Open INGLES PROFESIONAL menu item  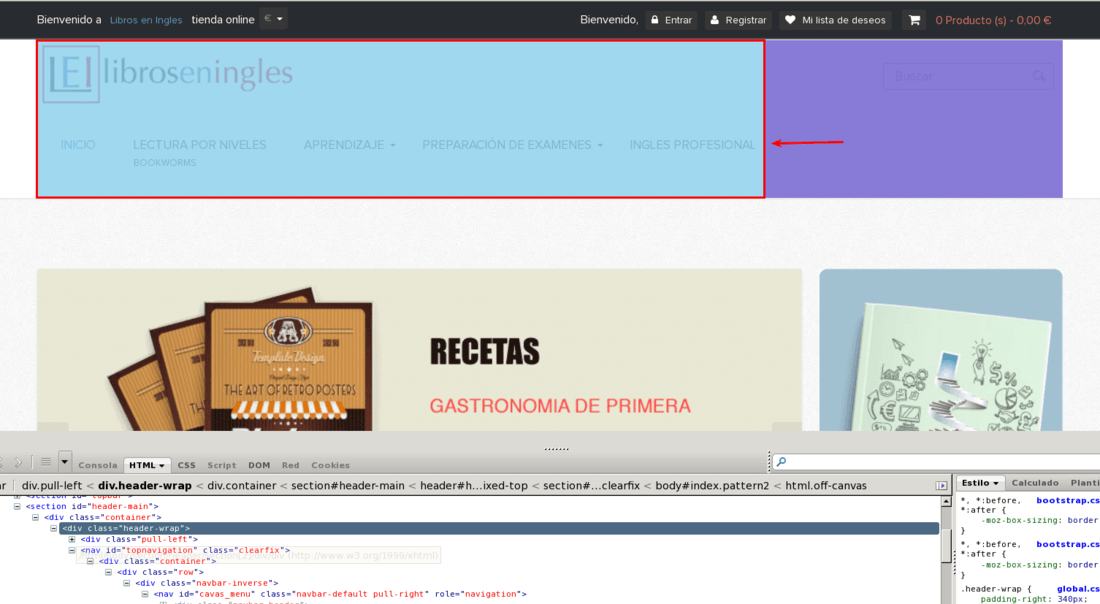point(692,145)
